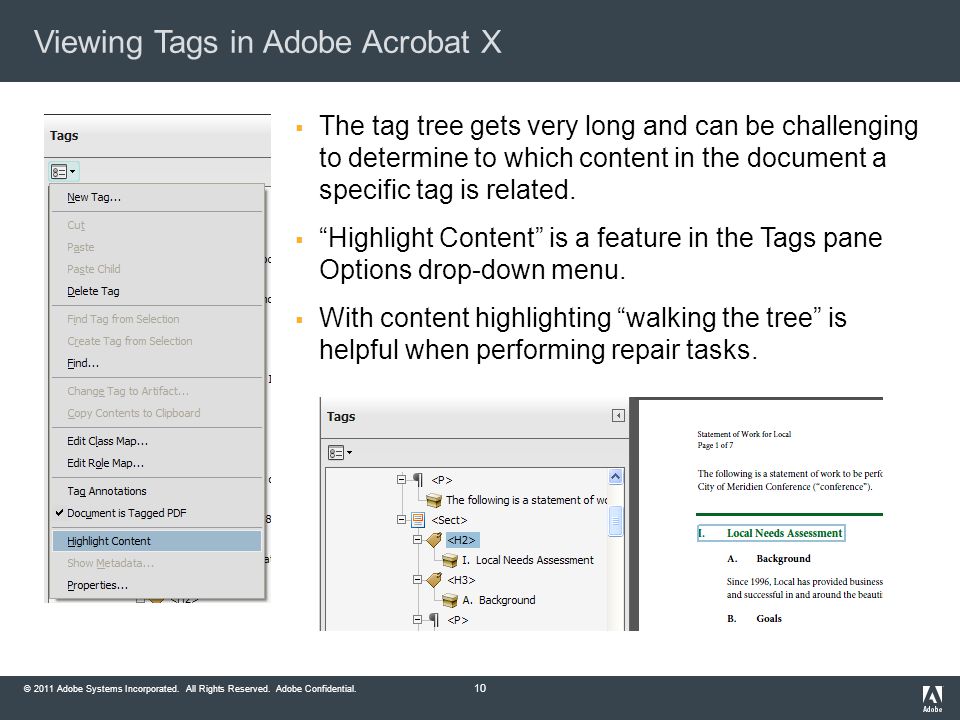Screen dimensions: 960x720
Task: Select the highlighted <H2> tag label
Action: coord(462,540)
